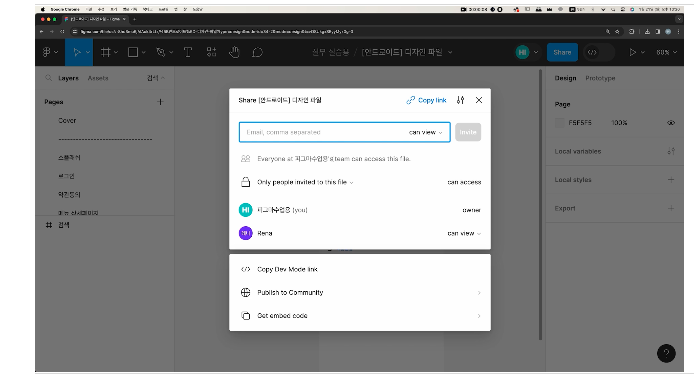
Task: Click the canvas vertical scrollbar
Action: click(x=540, y=205)
